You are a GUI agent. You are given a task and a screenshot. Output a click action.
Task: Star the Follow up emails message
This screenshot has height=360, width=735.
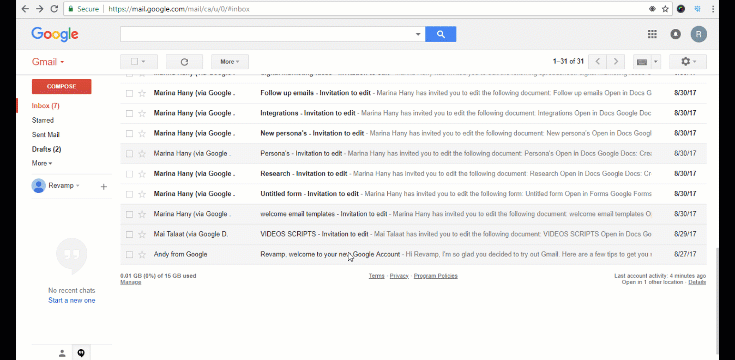(x=142, y=93)
